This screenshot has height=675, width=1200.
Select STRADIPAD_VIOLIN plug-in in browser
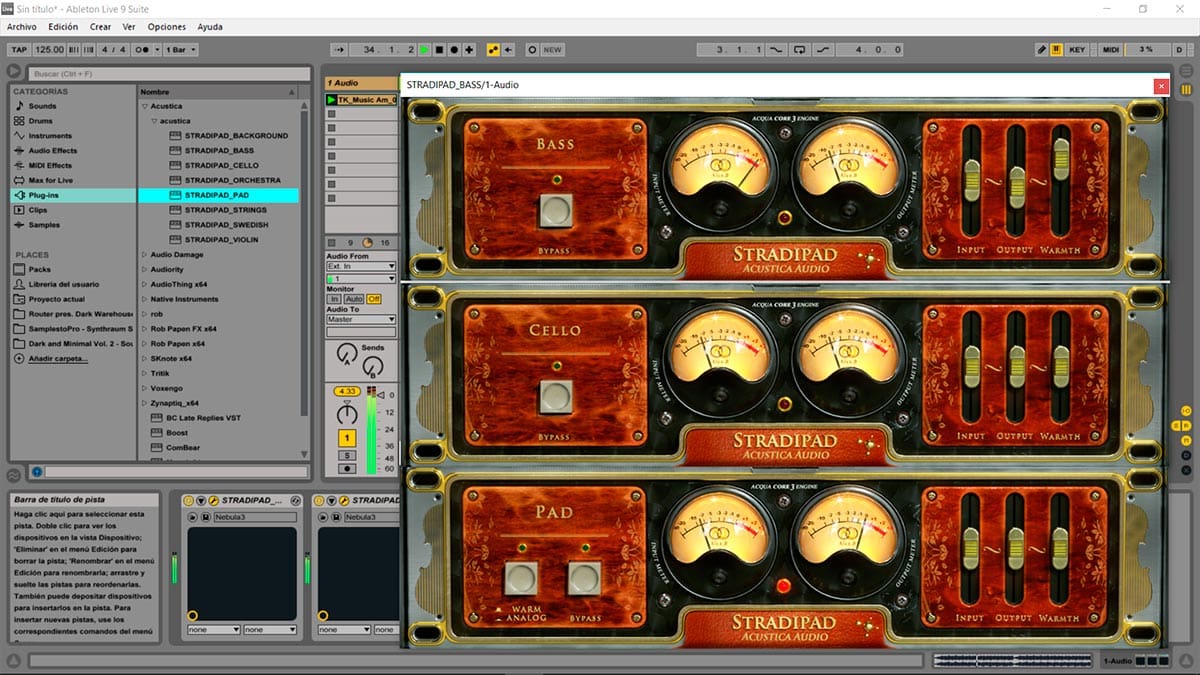222,240
